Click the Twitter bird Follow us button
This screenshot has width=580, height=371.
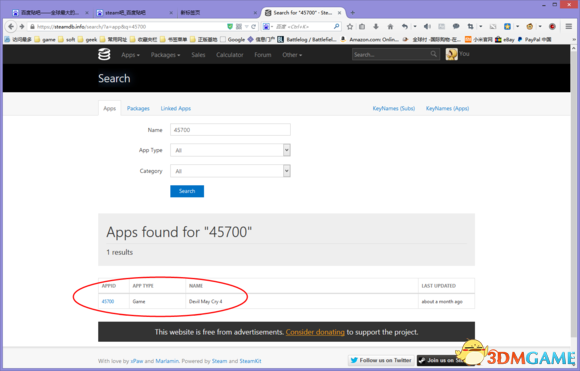[381, 360]
